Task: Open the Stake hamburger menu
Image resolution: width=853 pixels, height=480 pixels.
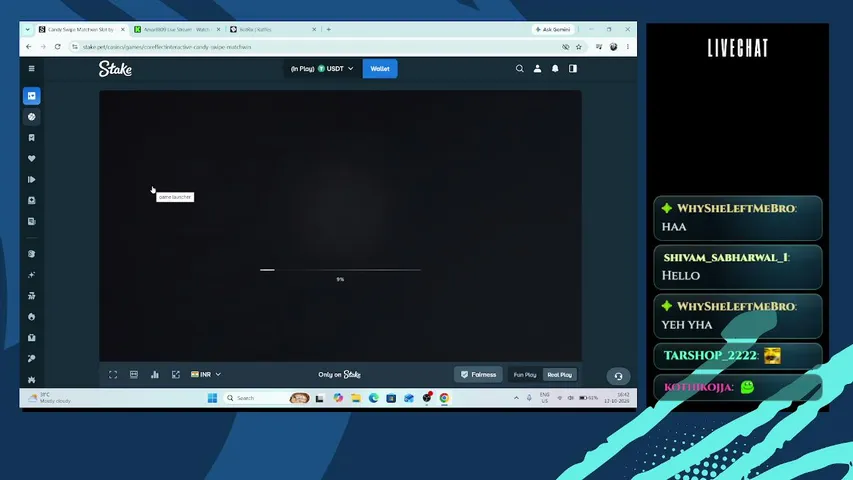Action: coord(32,69)
